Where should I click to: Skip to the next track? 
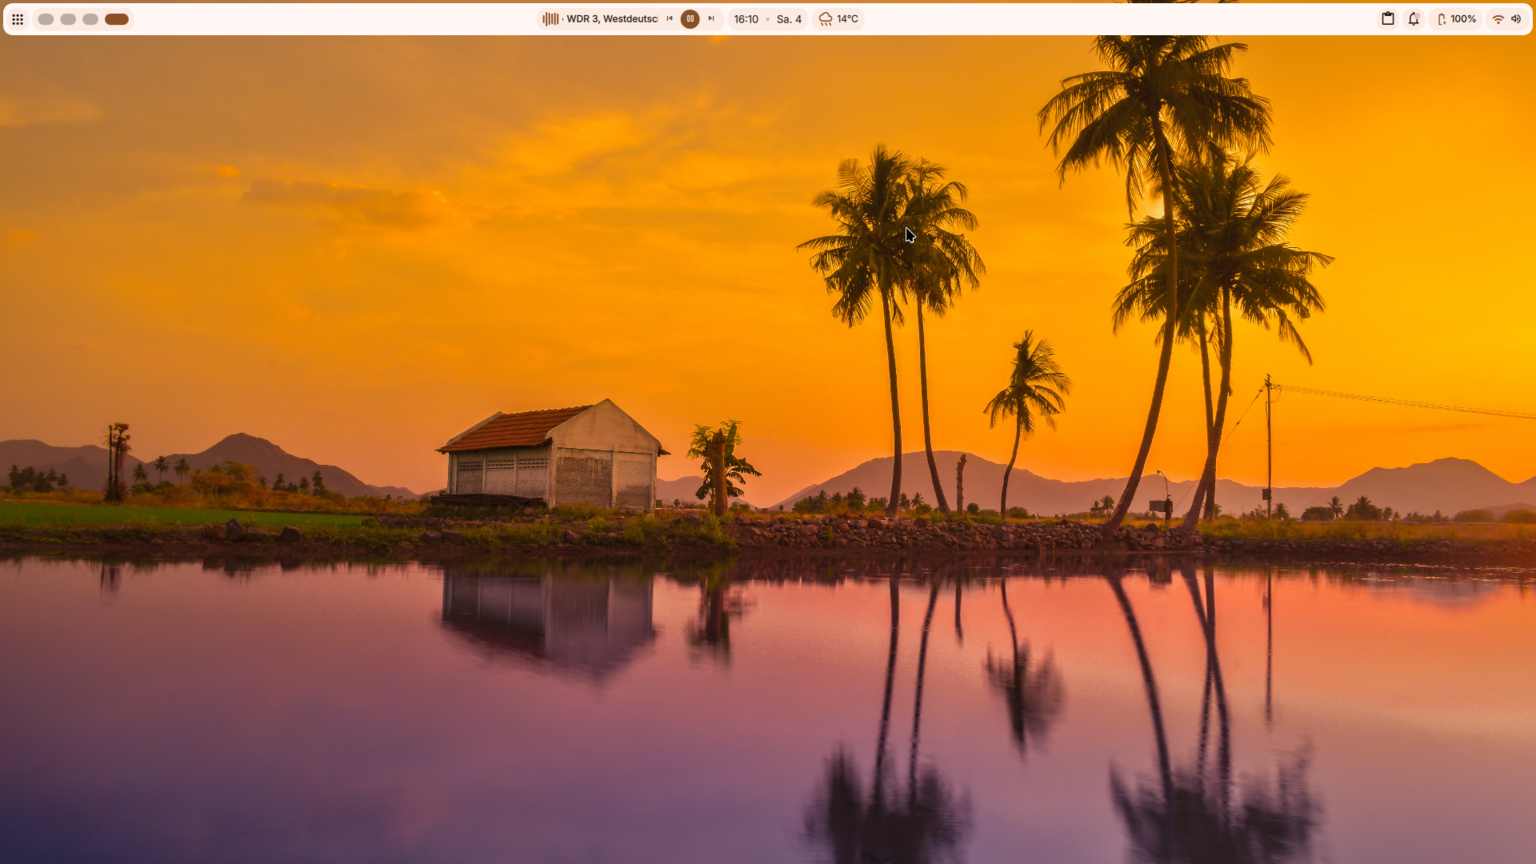coord(711,19)
